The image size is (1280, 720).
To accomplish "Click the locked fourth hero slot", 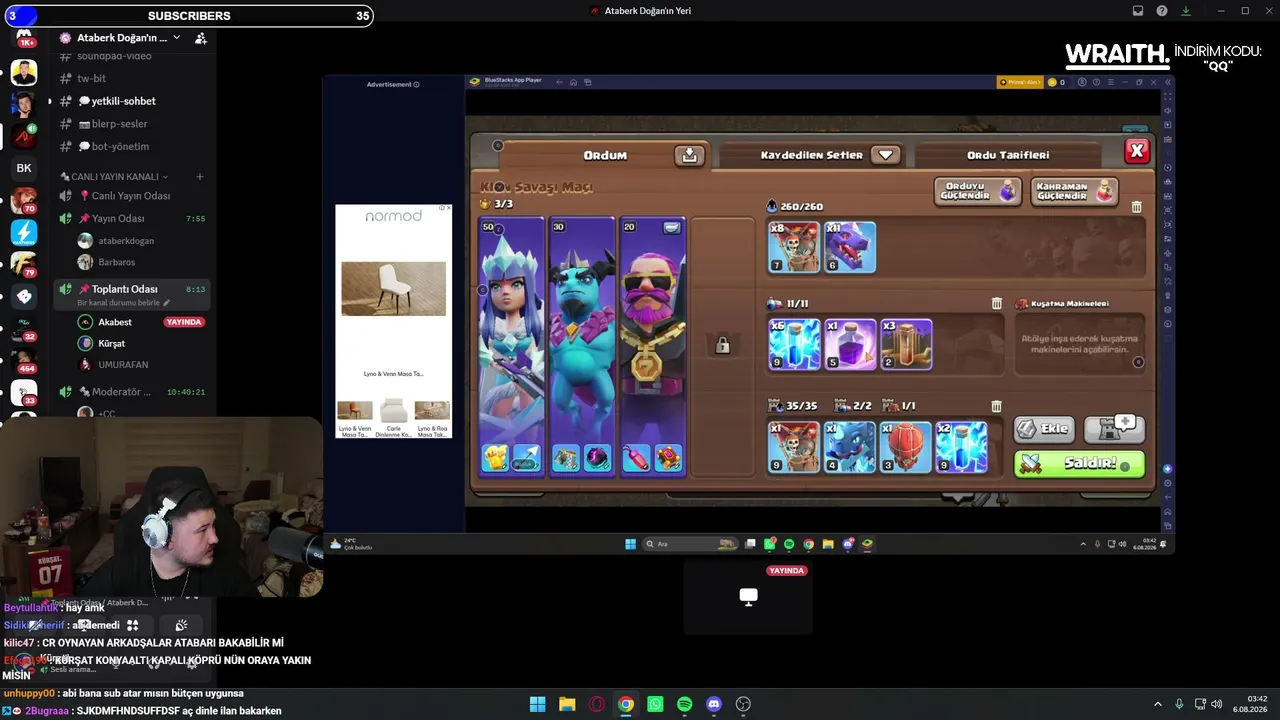I will tap(722, 346).
